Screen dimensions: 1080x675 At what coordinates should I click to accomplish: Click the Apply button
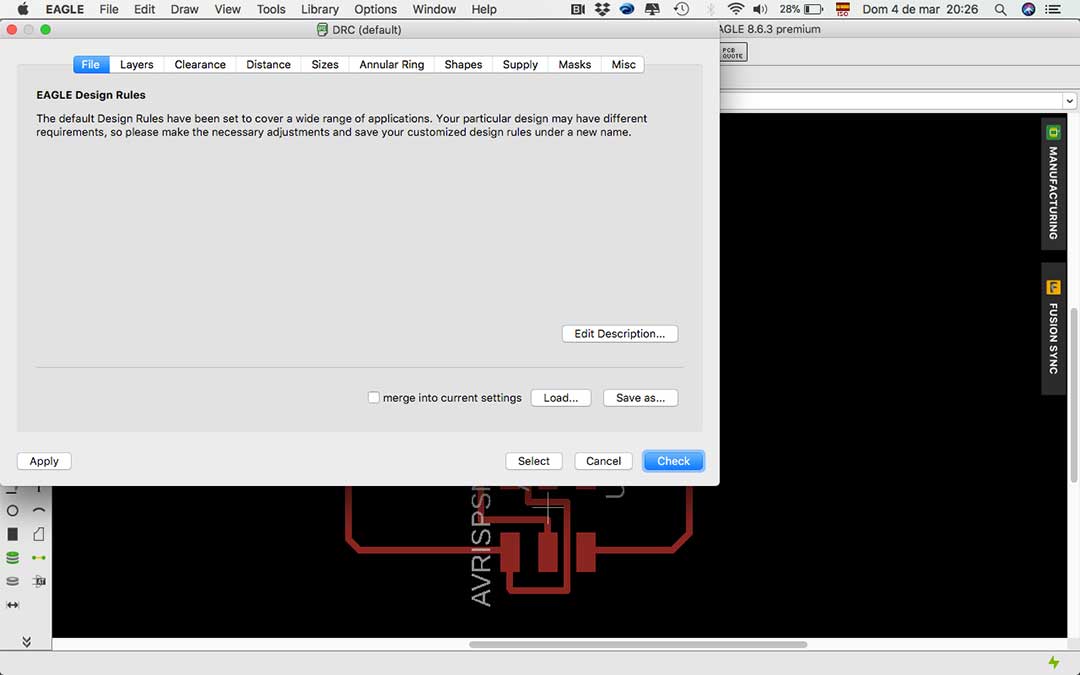click(44, 461)
